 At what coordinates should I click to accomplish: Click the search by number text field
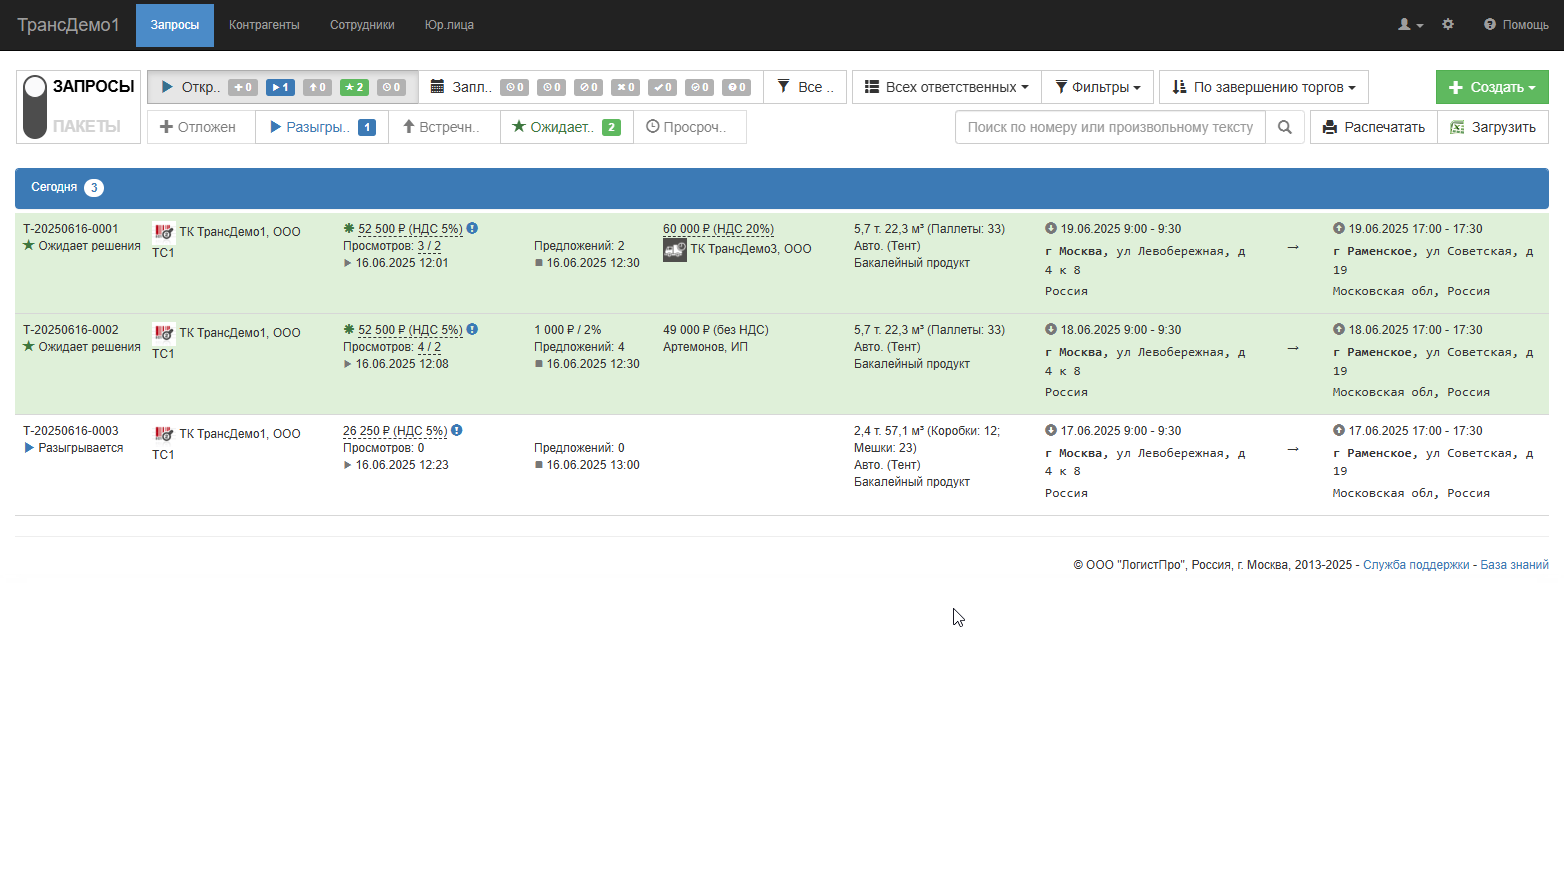point(1110,127)
